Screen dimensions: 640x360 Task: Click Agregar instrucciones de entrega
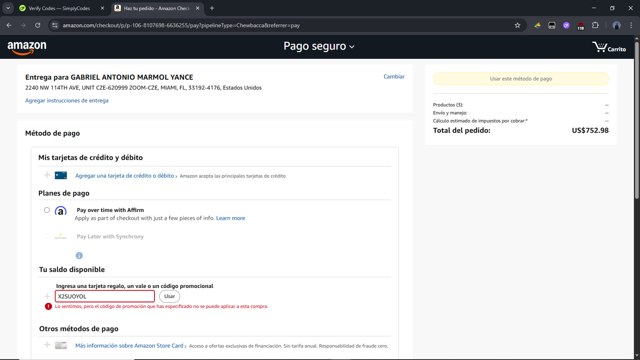[x=67, y=100]
